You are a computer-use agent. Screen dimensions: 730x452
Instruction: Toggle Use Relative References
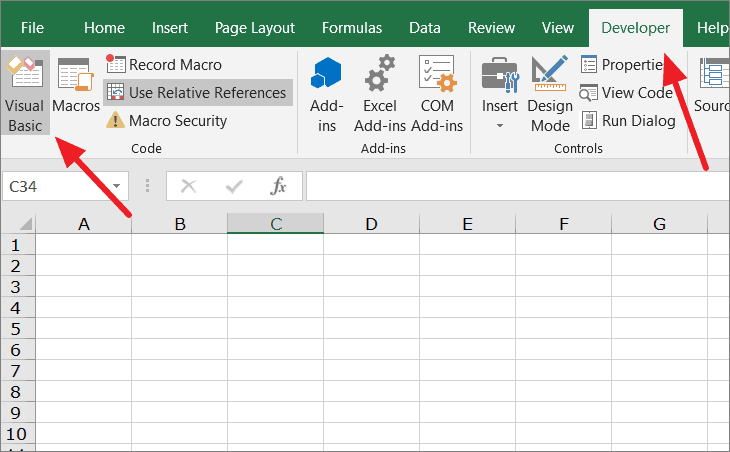pyautogui.click(x=198, y=92)
